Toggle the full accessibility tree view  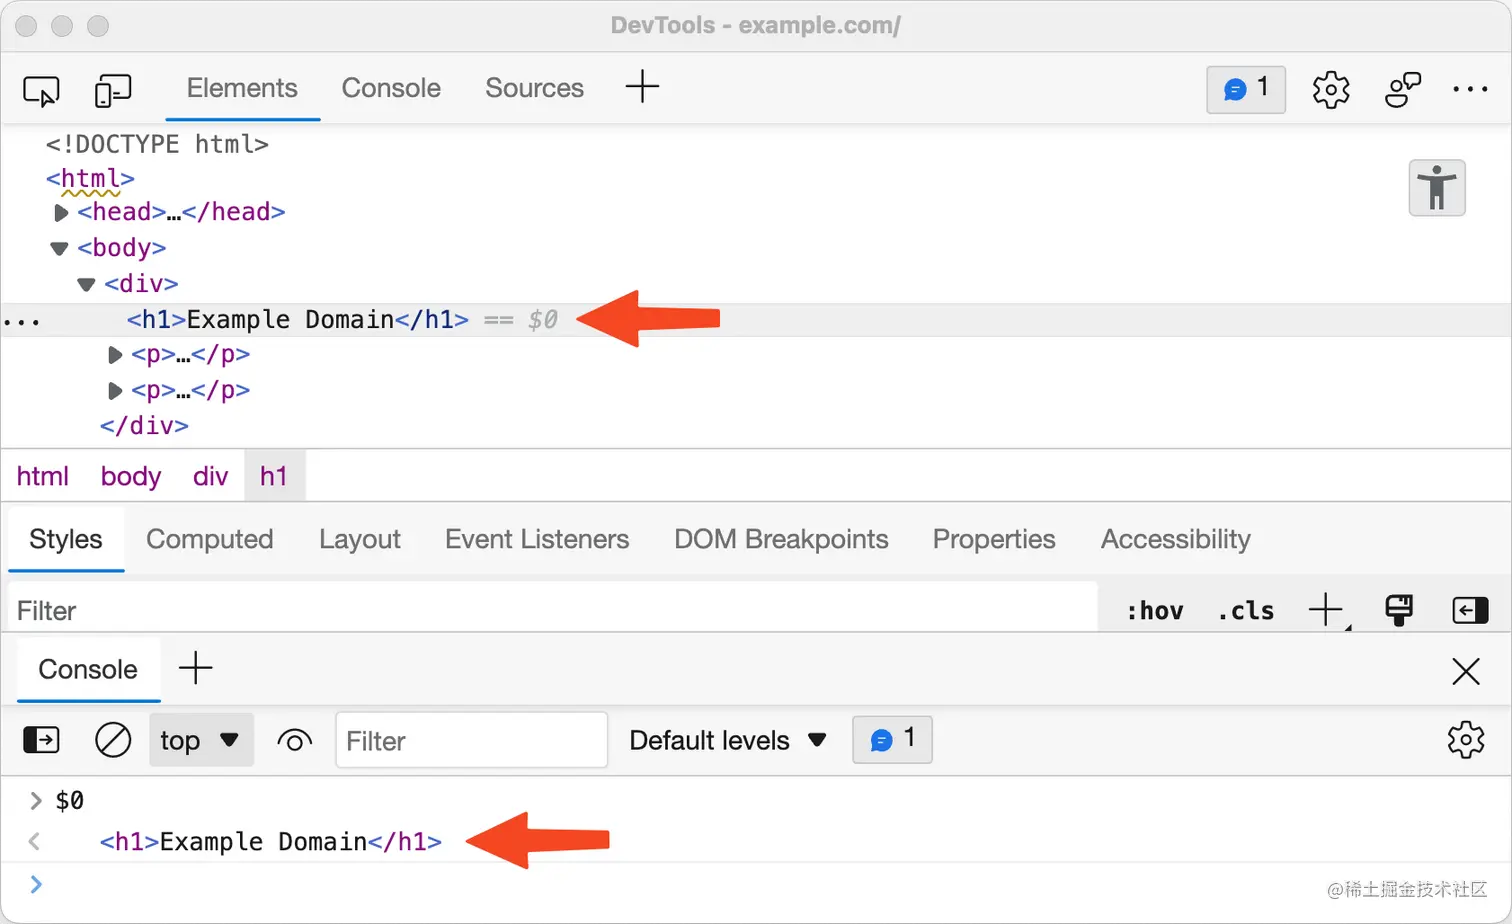tap(1437, 187)
